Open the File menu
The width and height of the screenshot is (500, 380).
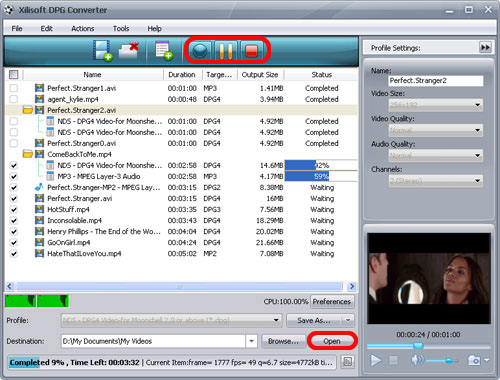[x=17, y=29]
